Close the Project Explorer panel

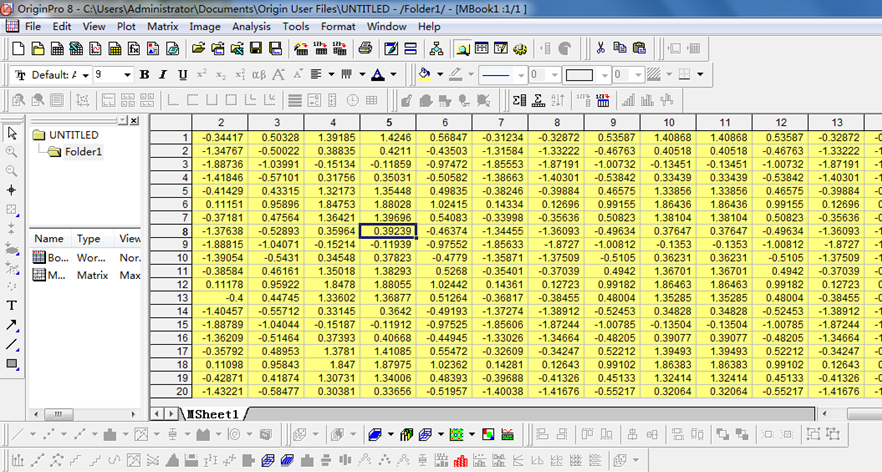click(134, 120)
